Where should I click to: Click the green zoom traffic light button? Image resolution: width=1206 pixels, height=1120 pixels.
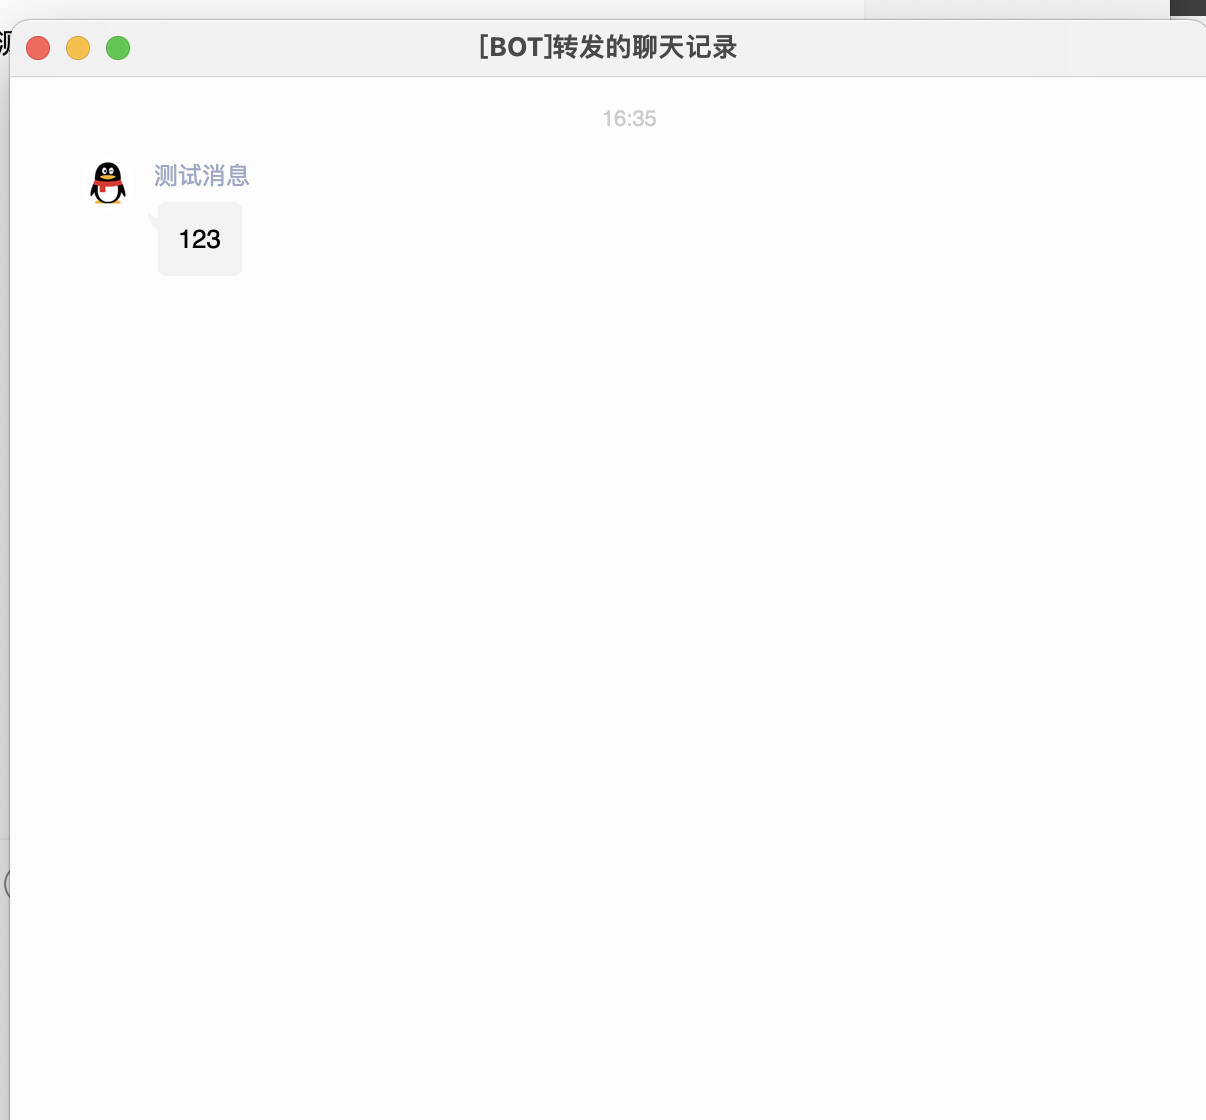(x=117, y=47)
